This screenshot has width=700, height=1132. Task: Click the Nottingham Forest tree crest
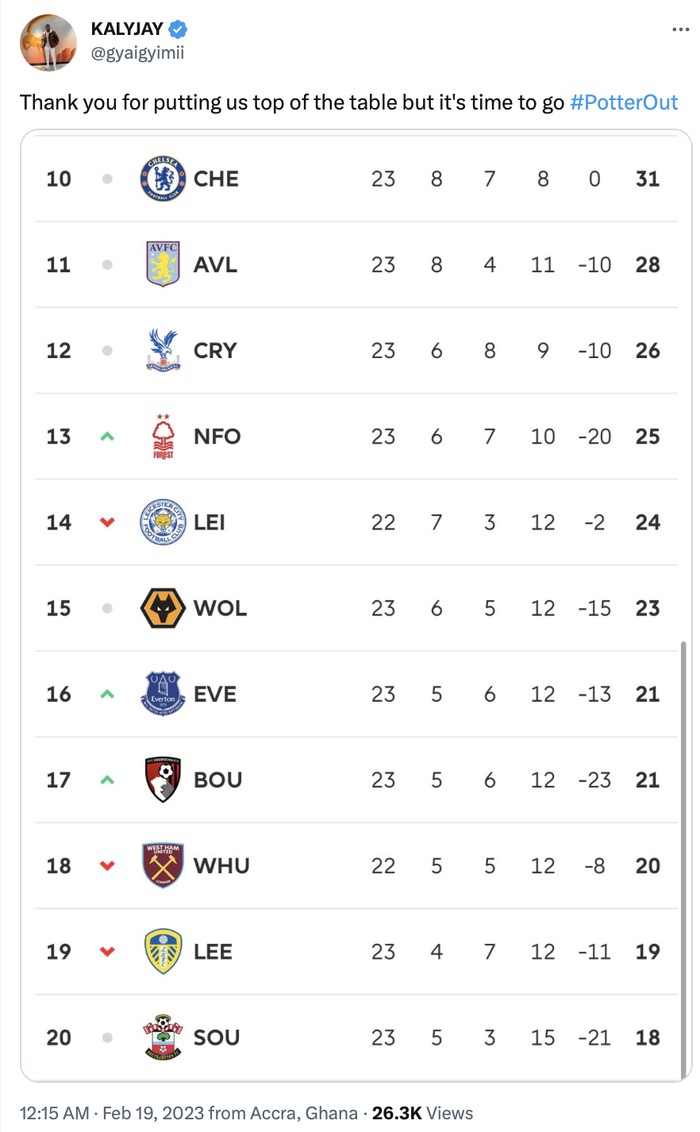pyautogui.click(x=163, y=437)
